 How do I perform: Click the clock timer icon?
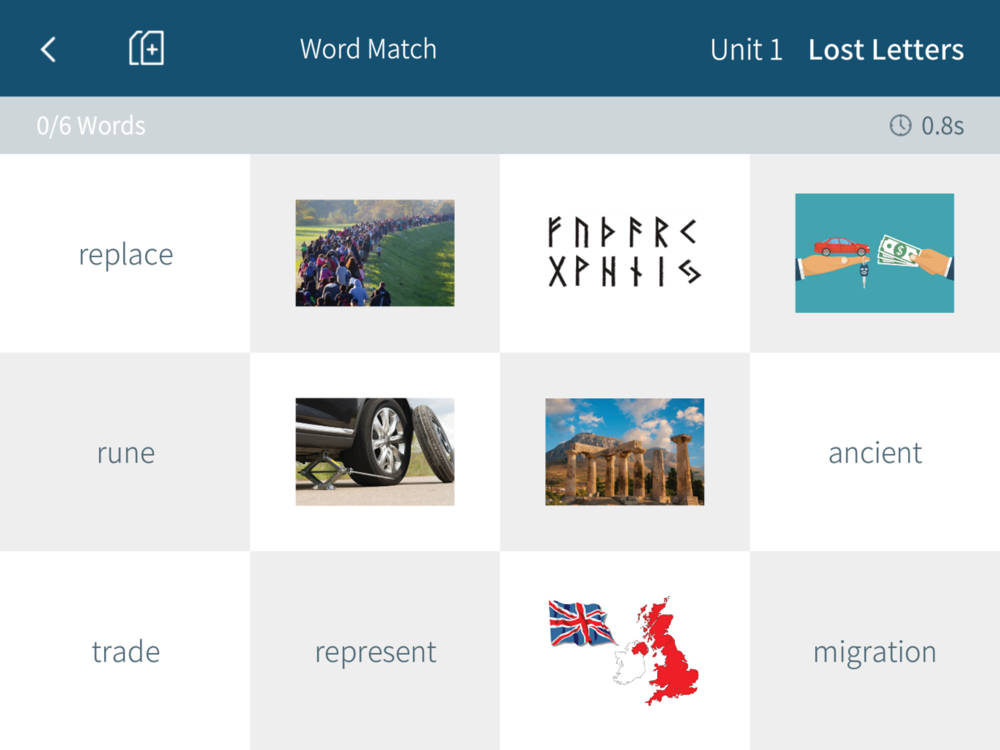pyautogui.click(x=901, y=125)
